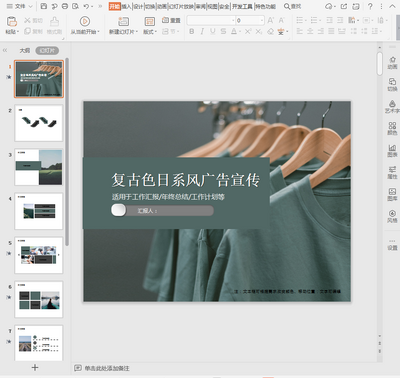Click the Undo arrow icon

[86, 6]
